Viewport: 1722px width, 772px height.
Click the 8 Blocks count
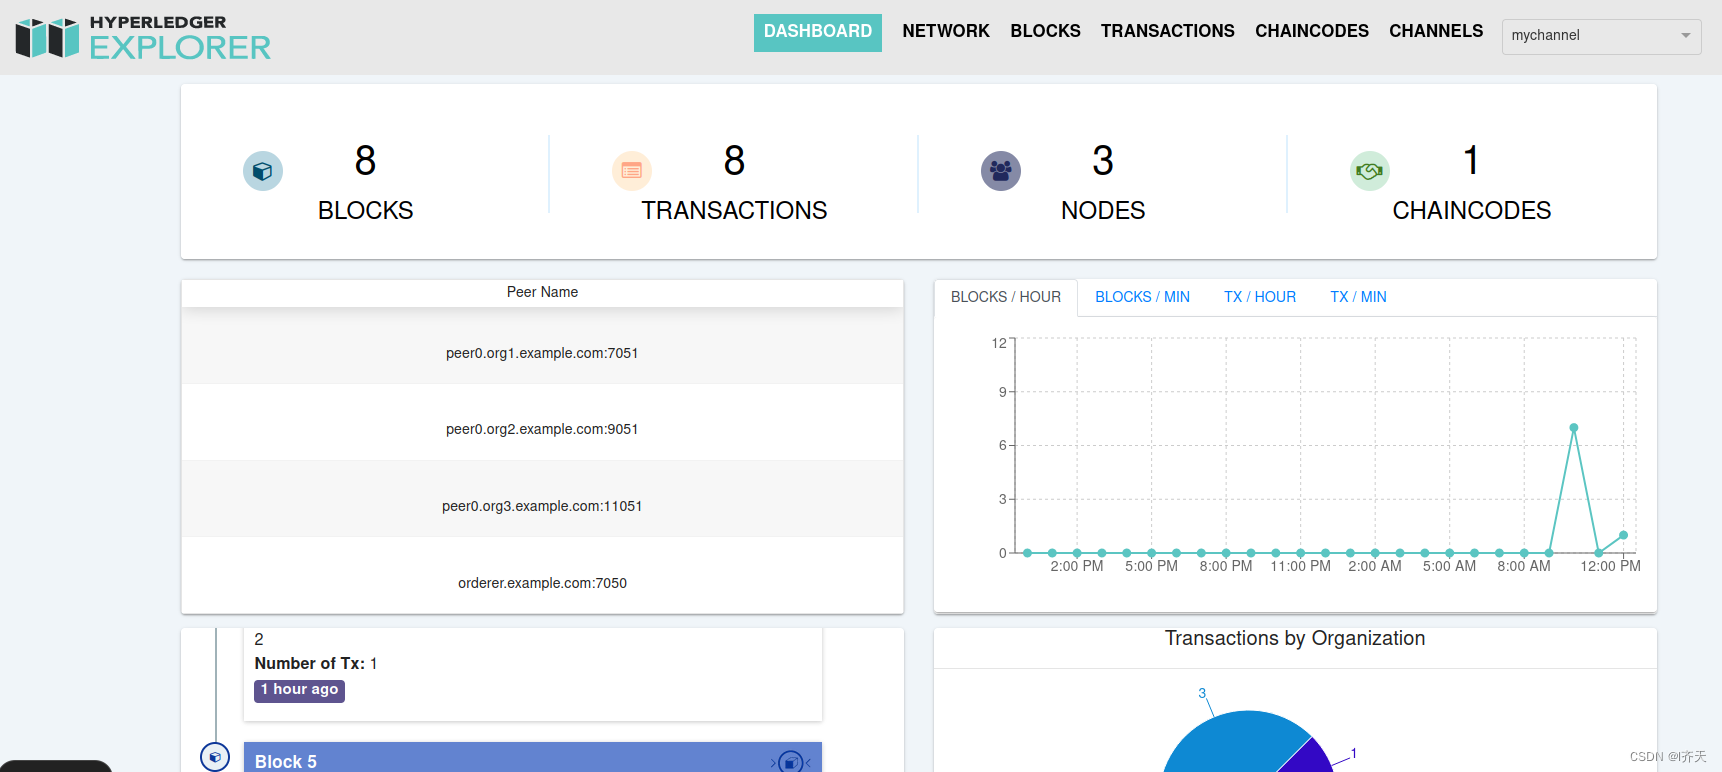coord(365,161)
